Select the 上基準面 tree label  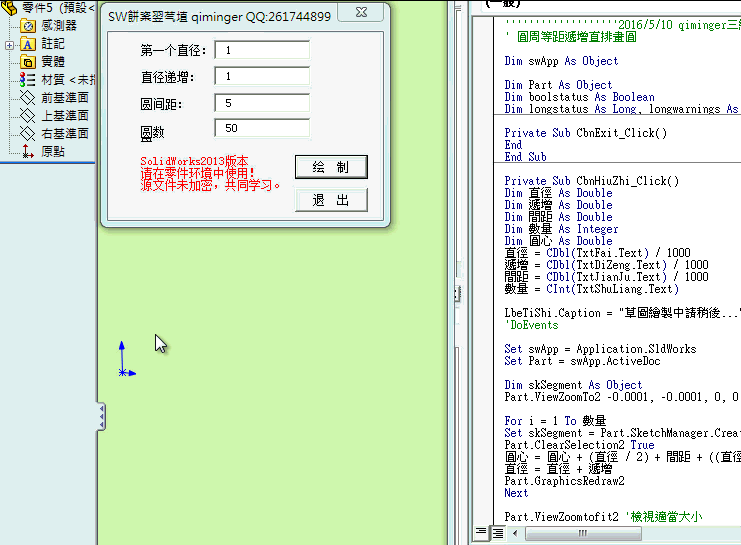coord(65,116)
